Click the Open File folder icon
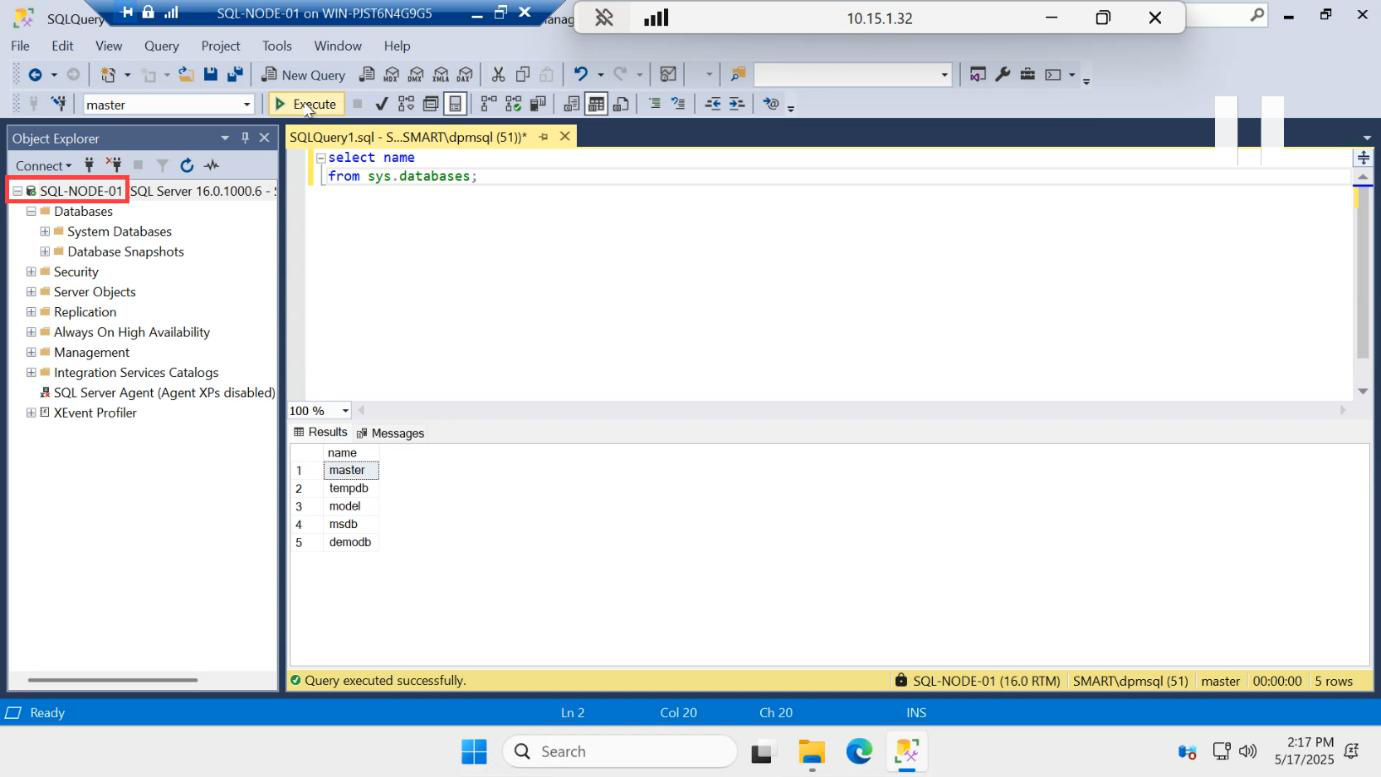1381x777 pixels. point(186,74)
